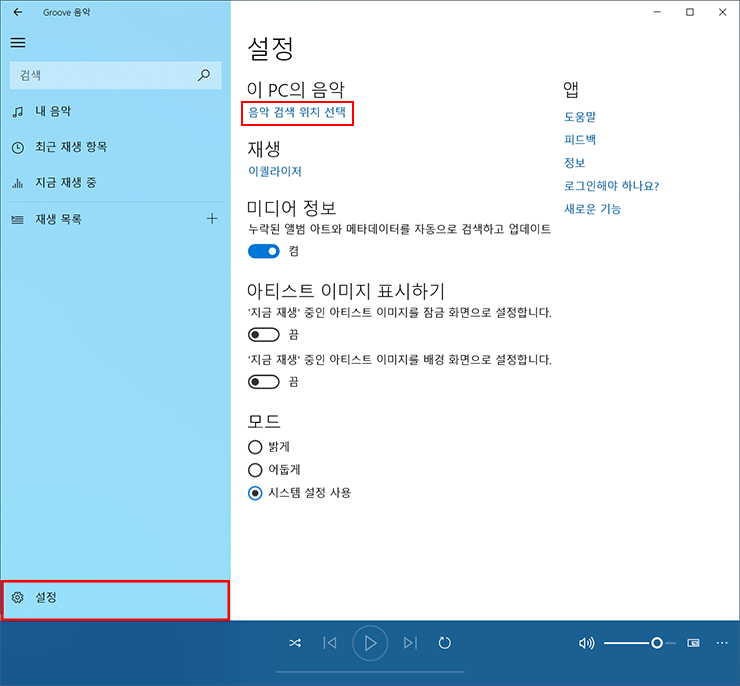This screenshot has width=740, height=686.
Task: Open the hamburger navigation menu
Action: (18, 43)
